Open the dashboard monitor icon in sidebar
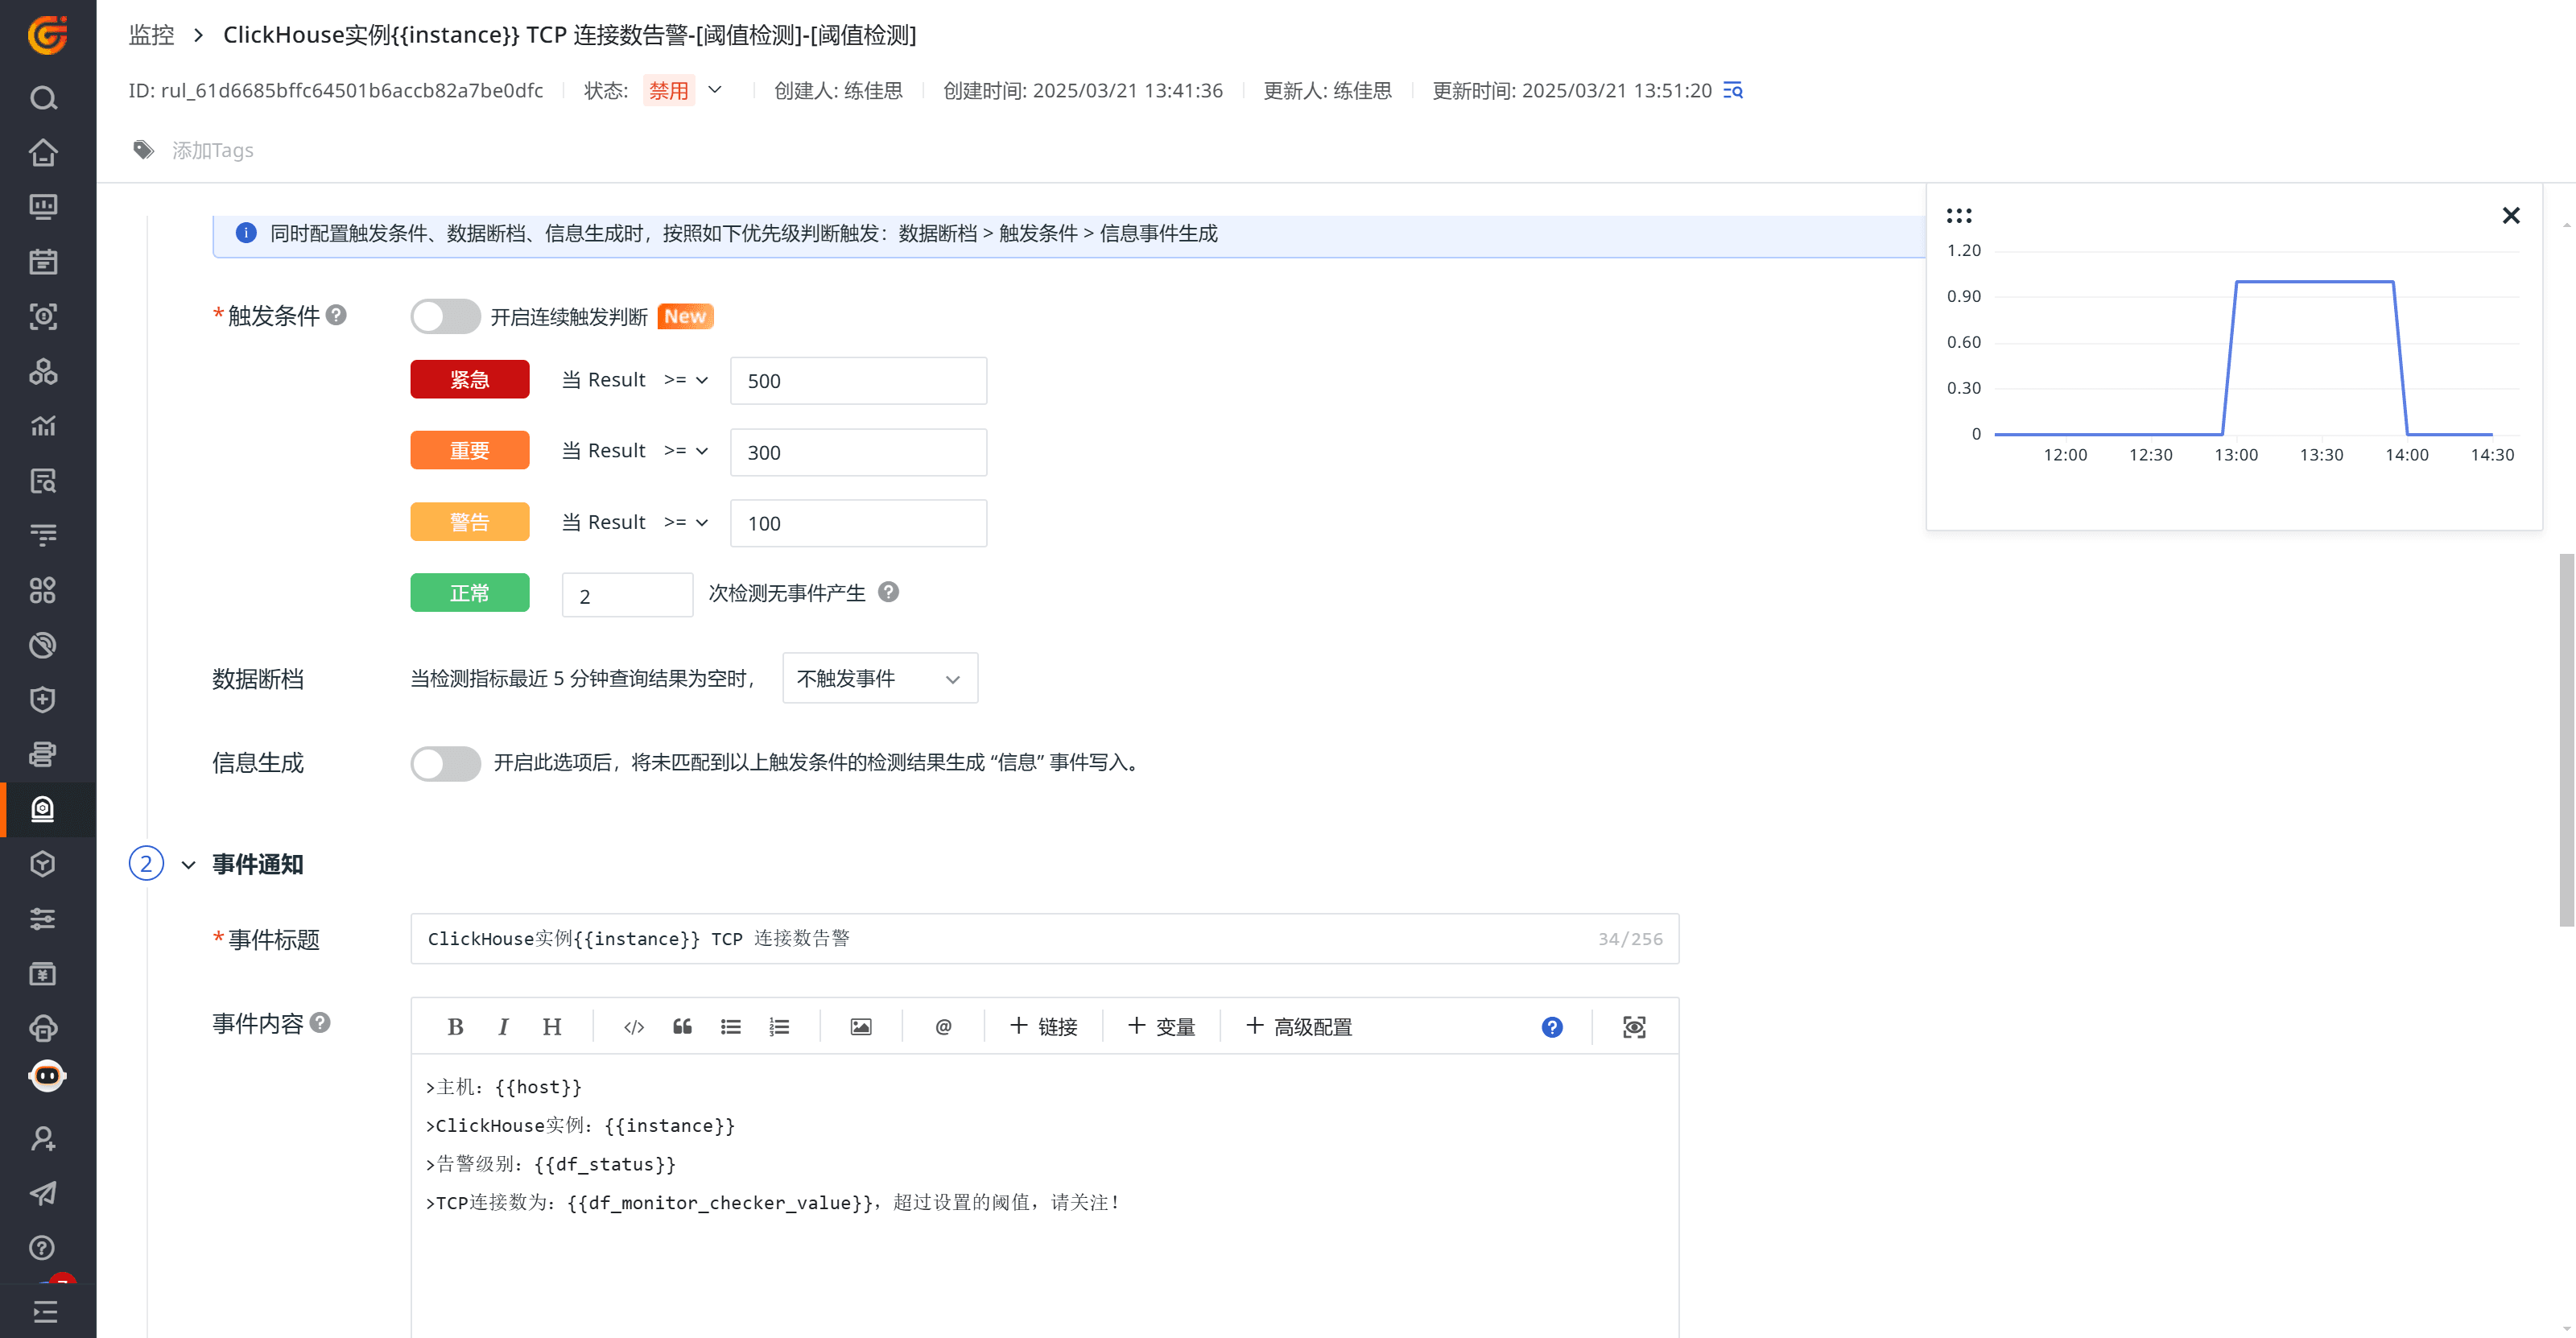This screenshot has width=2576, height=1338. coord(43,207)
